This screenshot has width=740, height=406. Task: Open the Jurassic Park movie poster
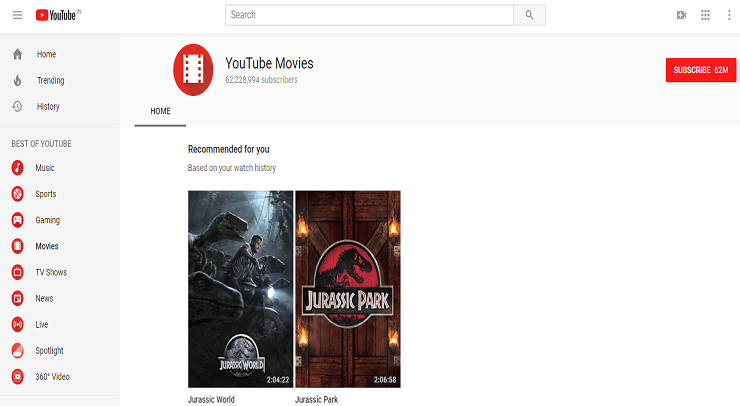coord(348,289)
